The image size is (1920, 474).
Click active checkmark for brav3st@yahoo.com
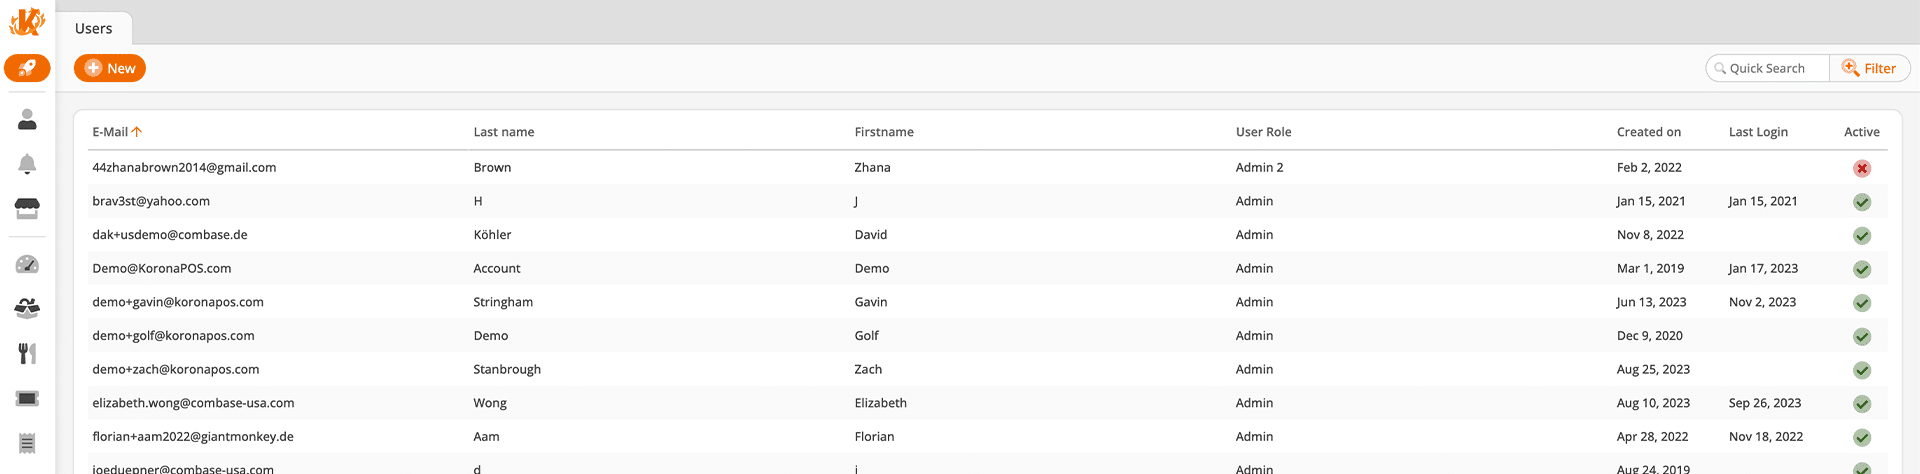coord(1862,202)
